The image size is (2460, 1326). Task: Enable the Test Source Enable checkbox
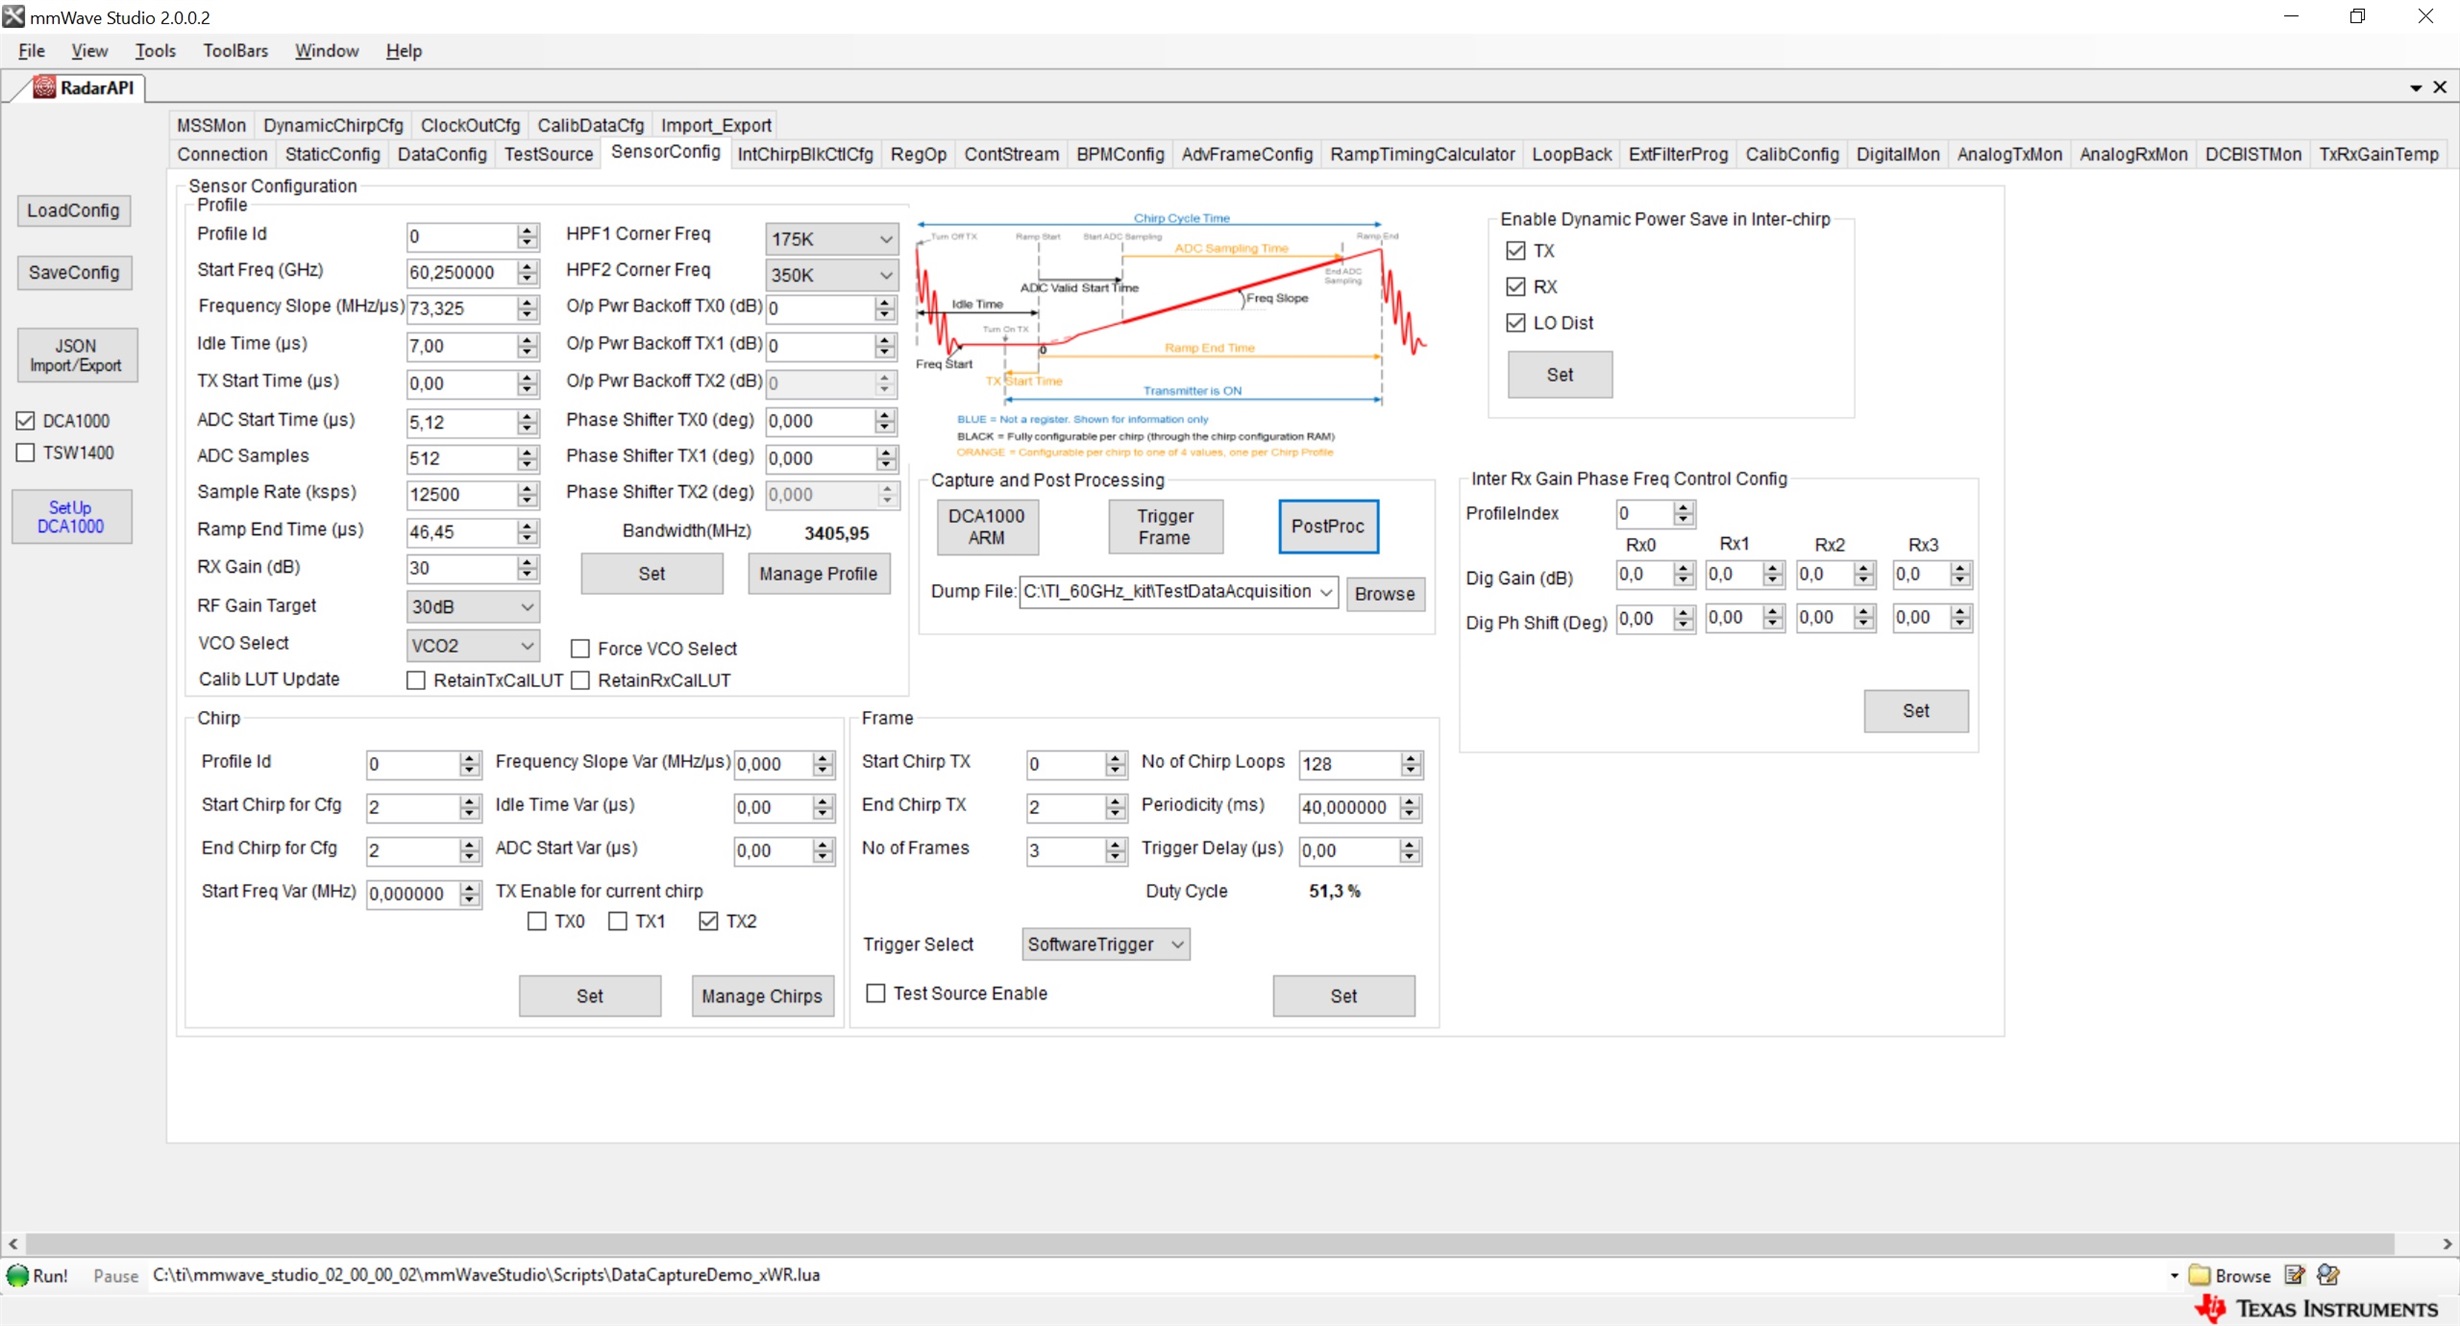pos(876,993)
